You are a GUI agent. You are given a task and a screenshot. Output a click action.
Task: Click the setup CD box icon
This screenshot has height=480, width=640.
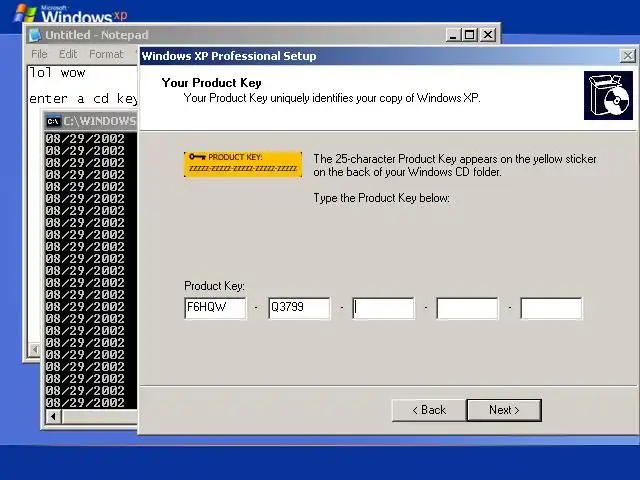(x=608, y=96)
